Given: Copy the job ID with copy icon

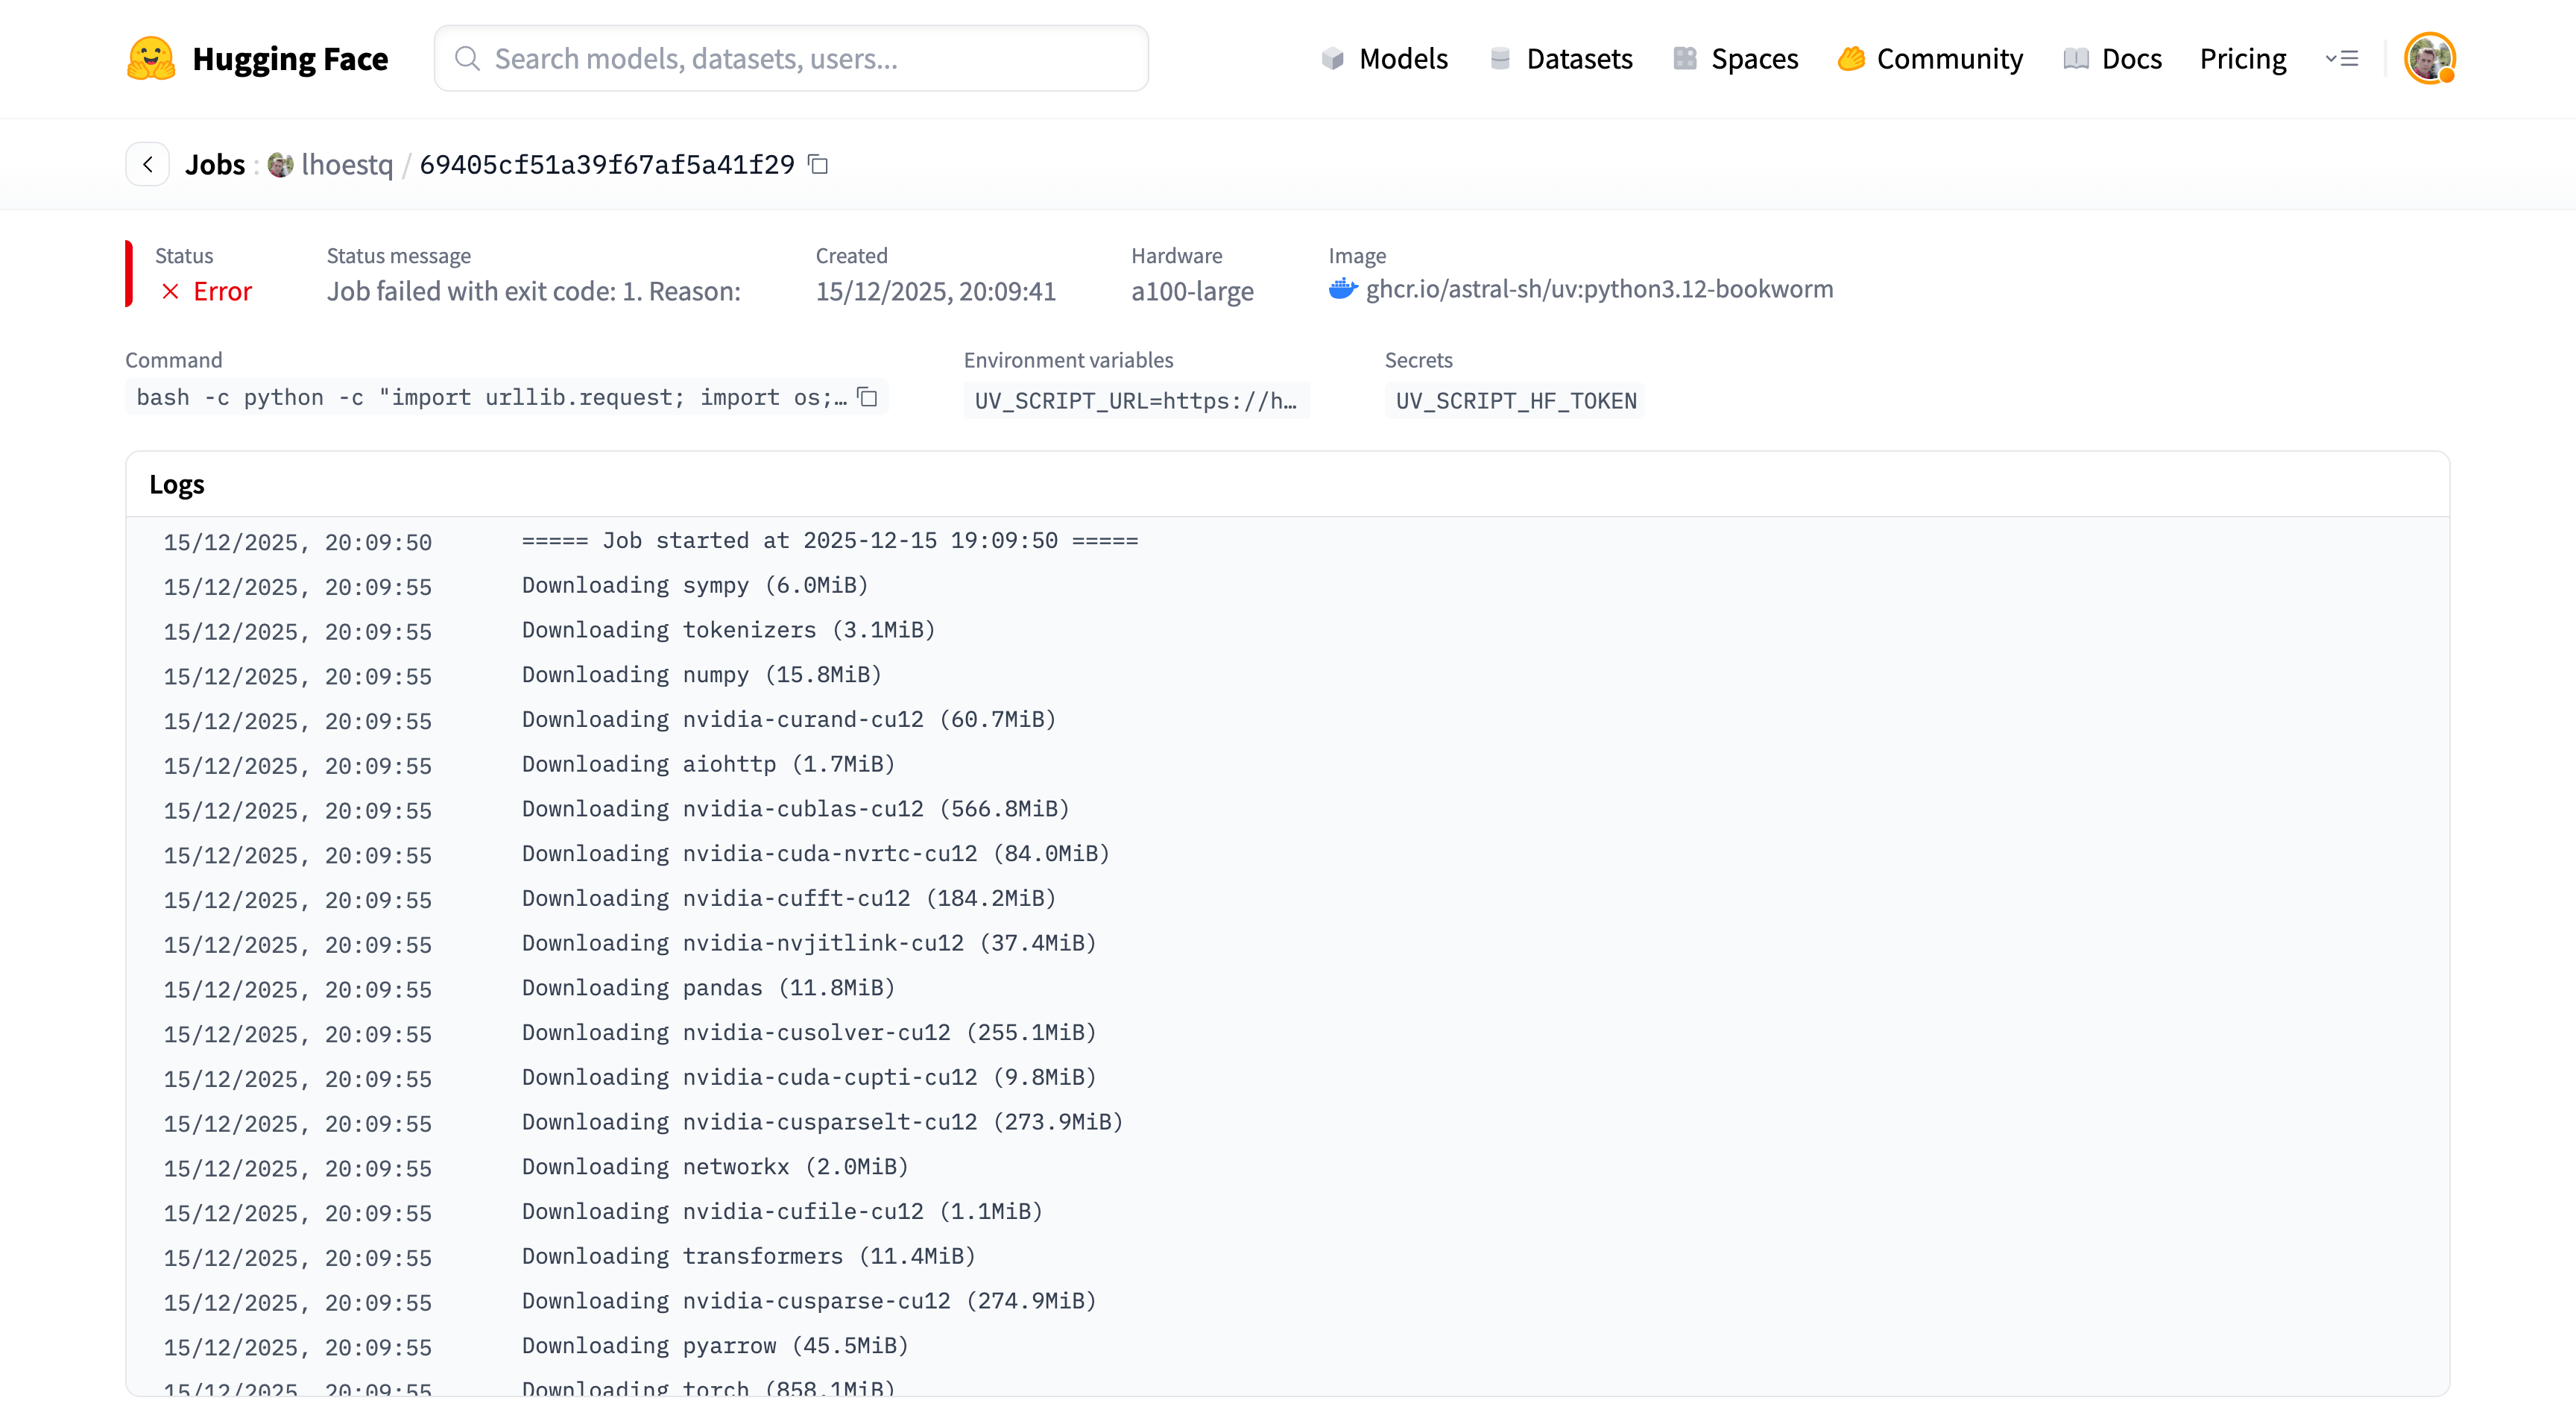Looking at the screenshot, I should tap(818, 164).
